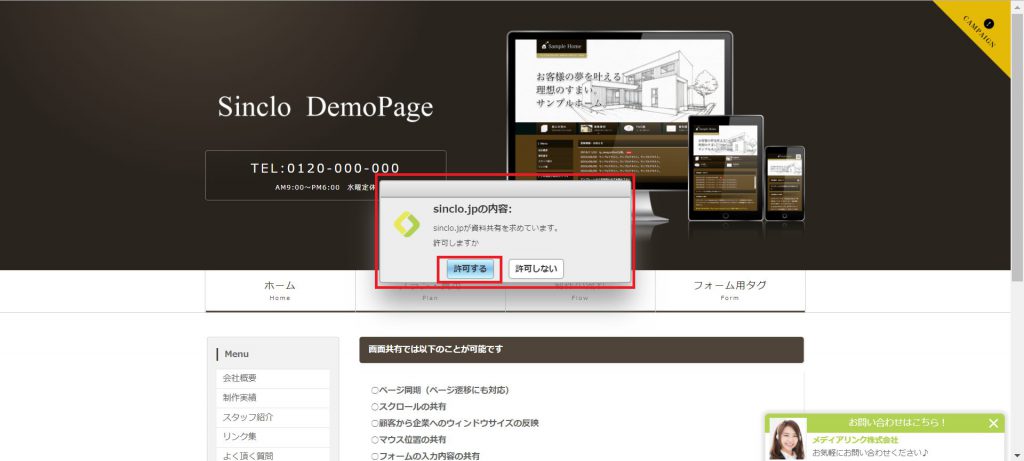Click the フォームの入力内容の共有 list item

coord(425,456)
